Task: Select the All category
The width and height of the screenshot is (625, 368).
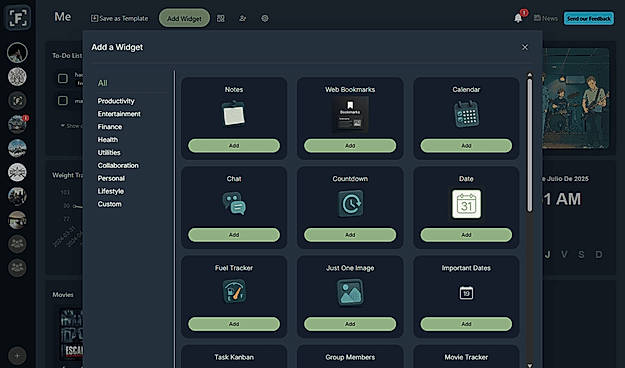Action: (x=102, y=83)
